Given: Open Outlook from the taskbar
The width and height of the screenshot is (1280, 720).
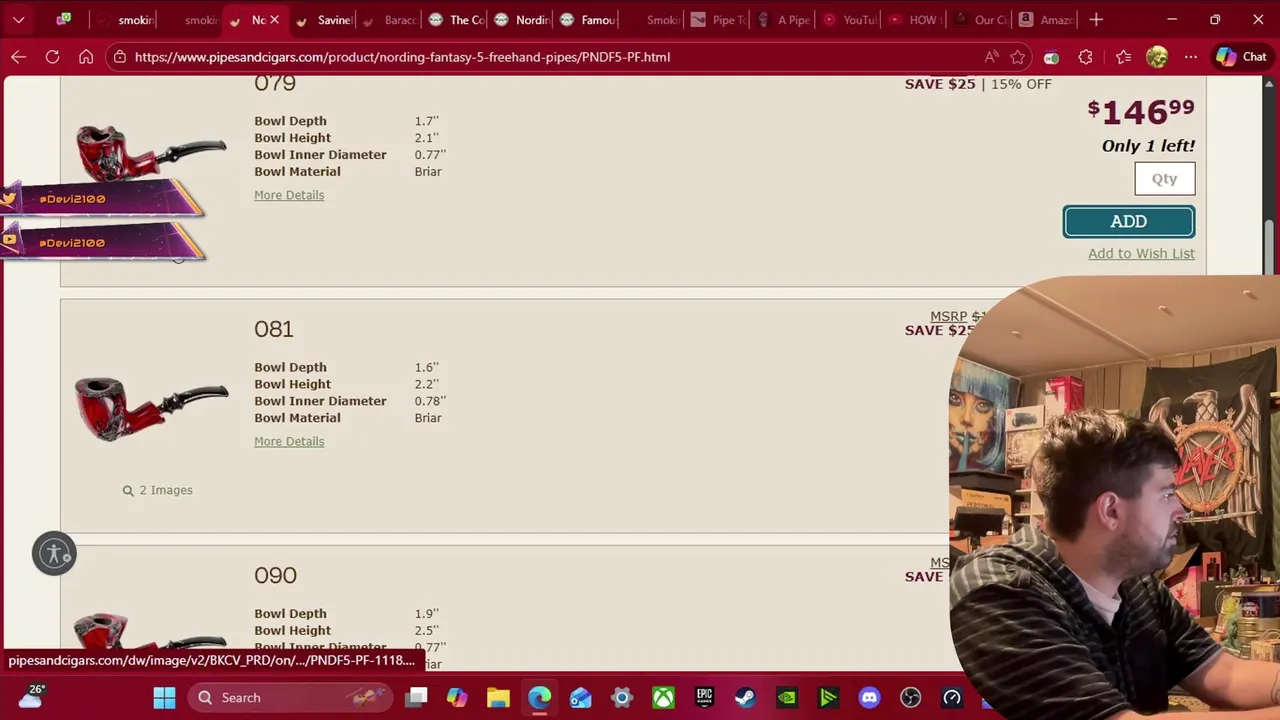Looking at the screenshot, I should (580, 697).
